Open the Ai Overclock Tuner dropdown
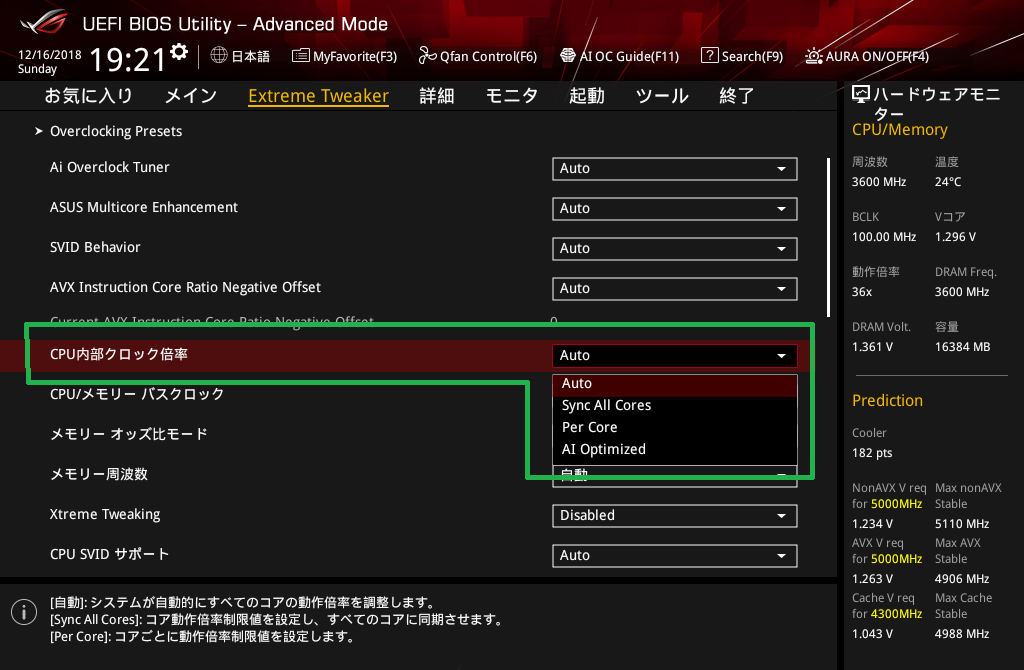The width and height of the screenshot is (1024, 670). (675, 168)
